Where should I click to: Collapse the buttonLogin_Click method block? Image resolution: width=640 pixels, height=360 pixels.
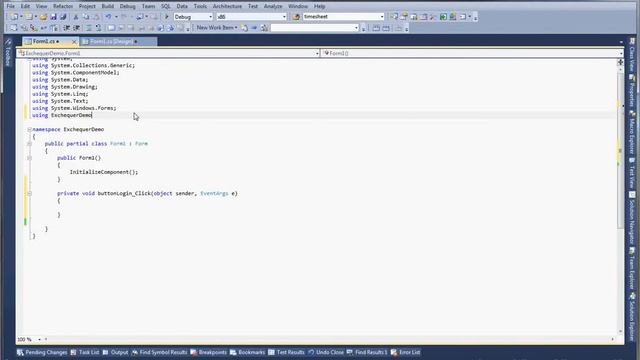[29, 193]
